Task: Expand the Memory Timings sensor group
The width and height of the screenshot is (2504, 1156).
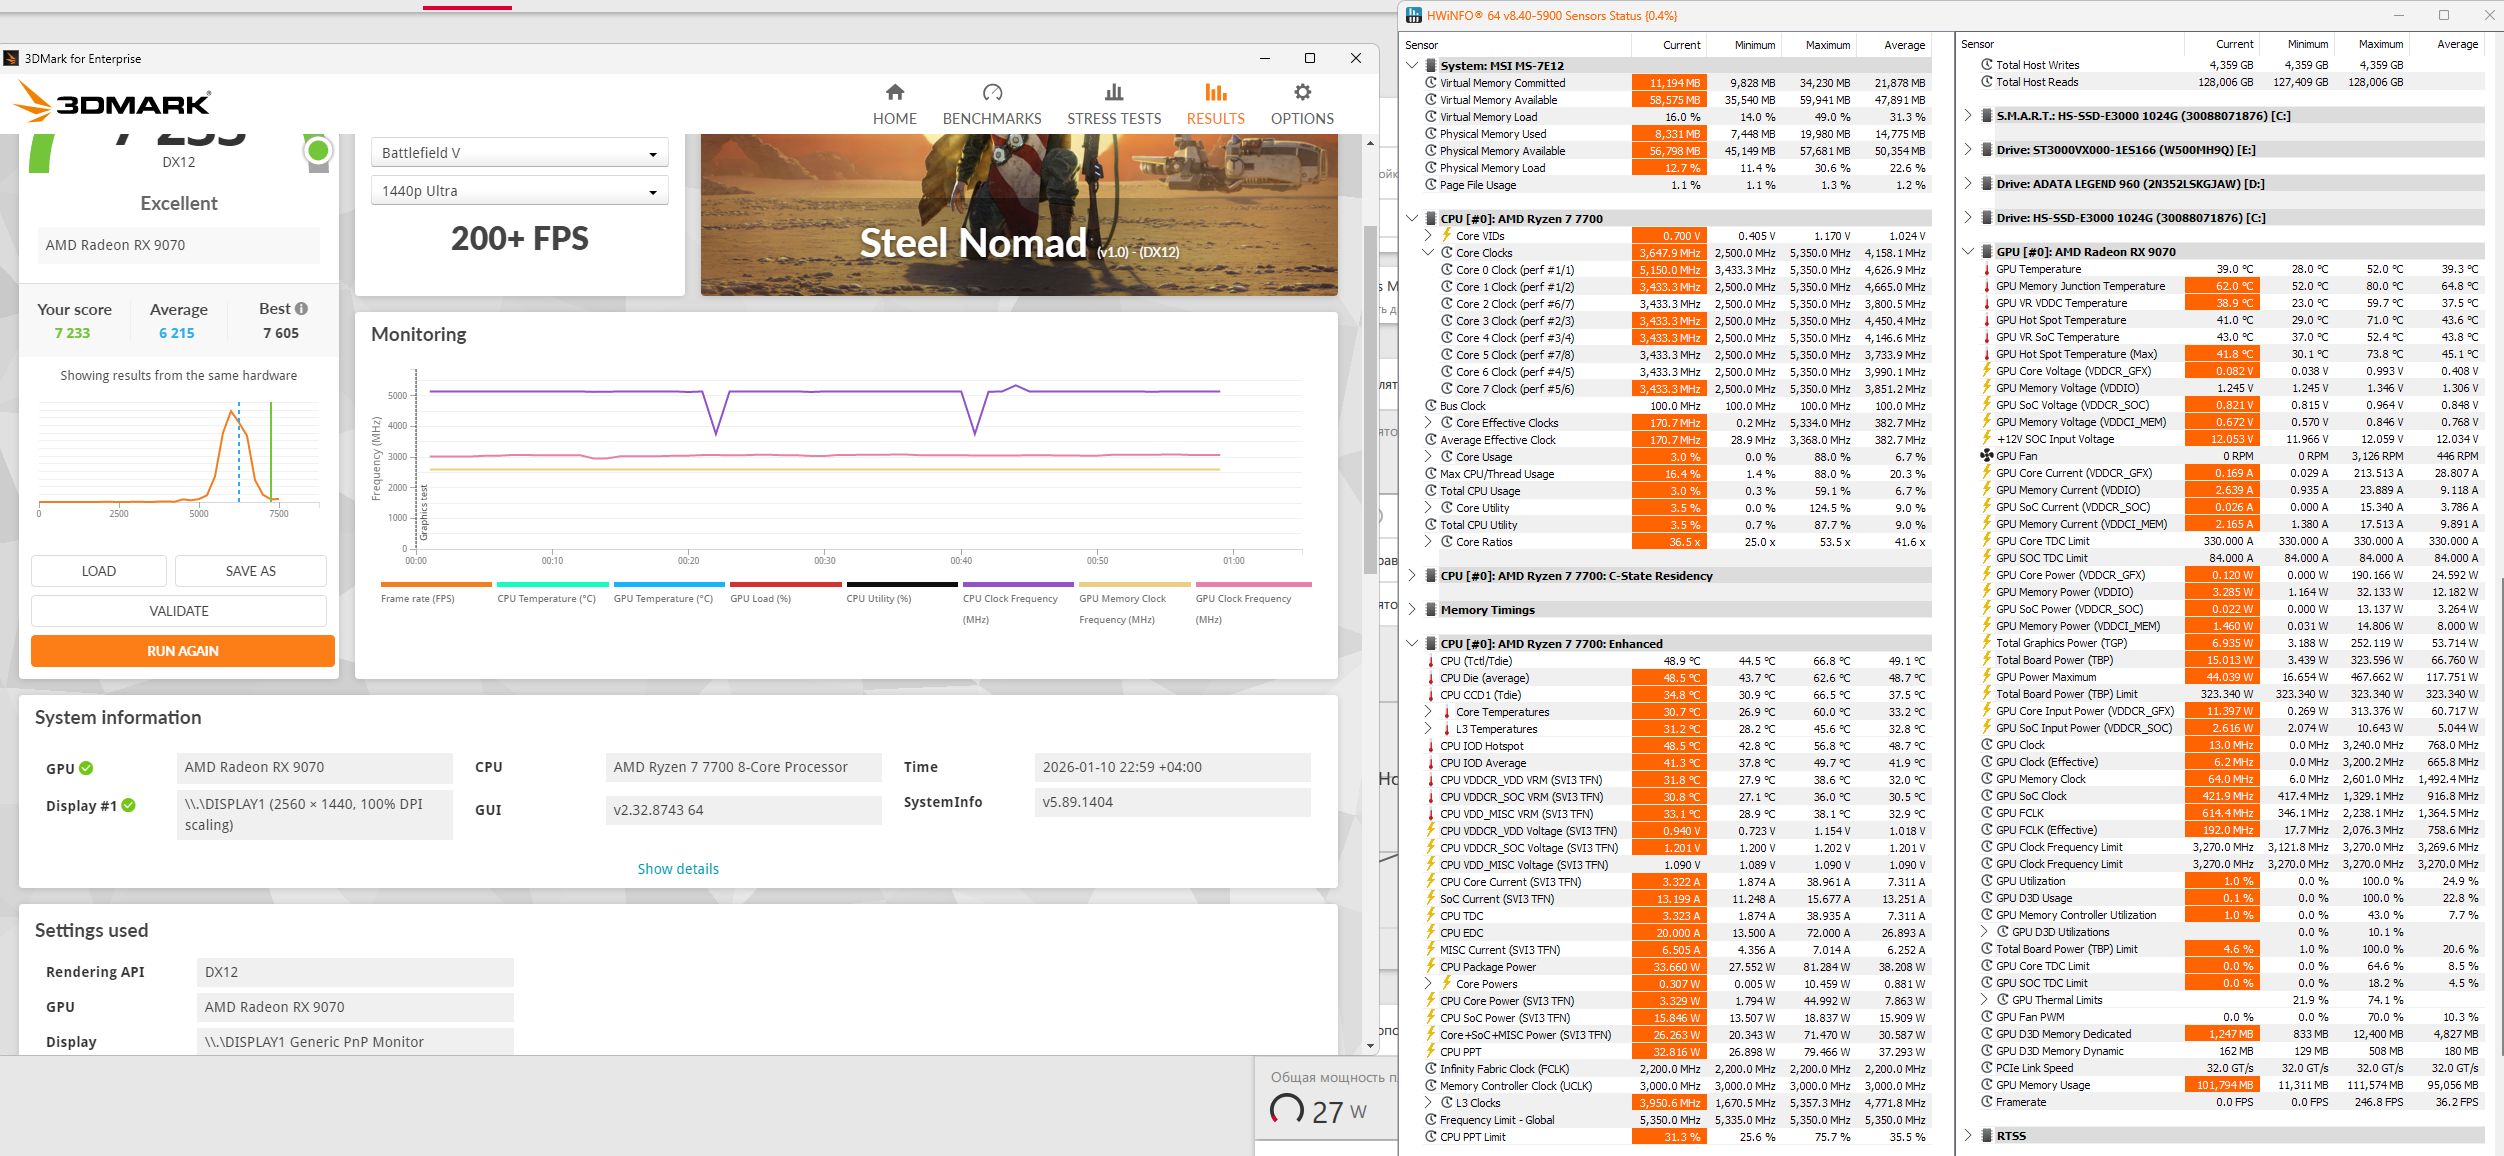Action: [1411, 610]
